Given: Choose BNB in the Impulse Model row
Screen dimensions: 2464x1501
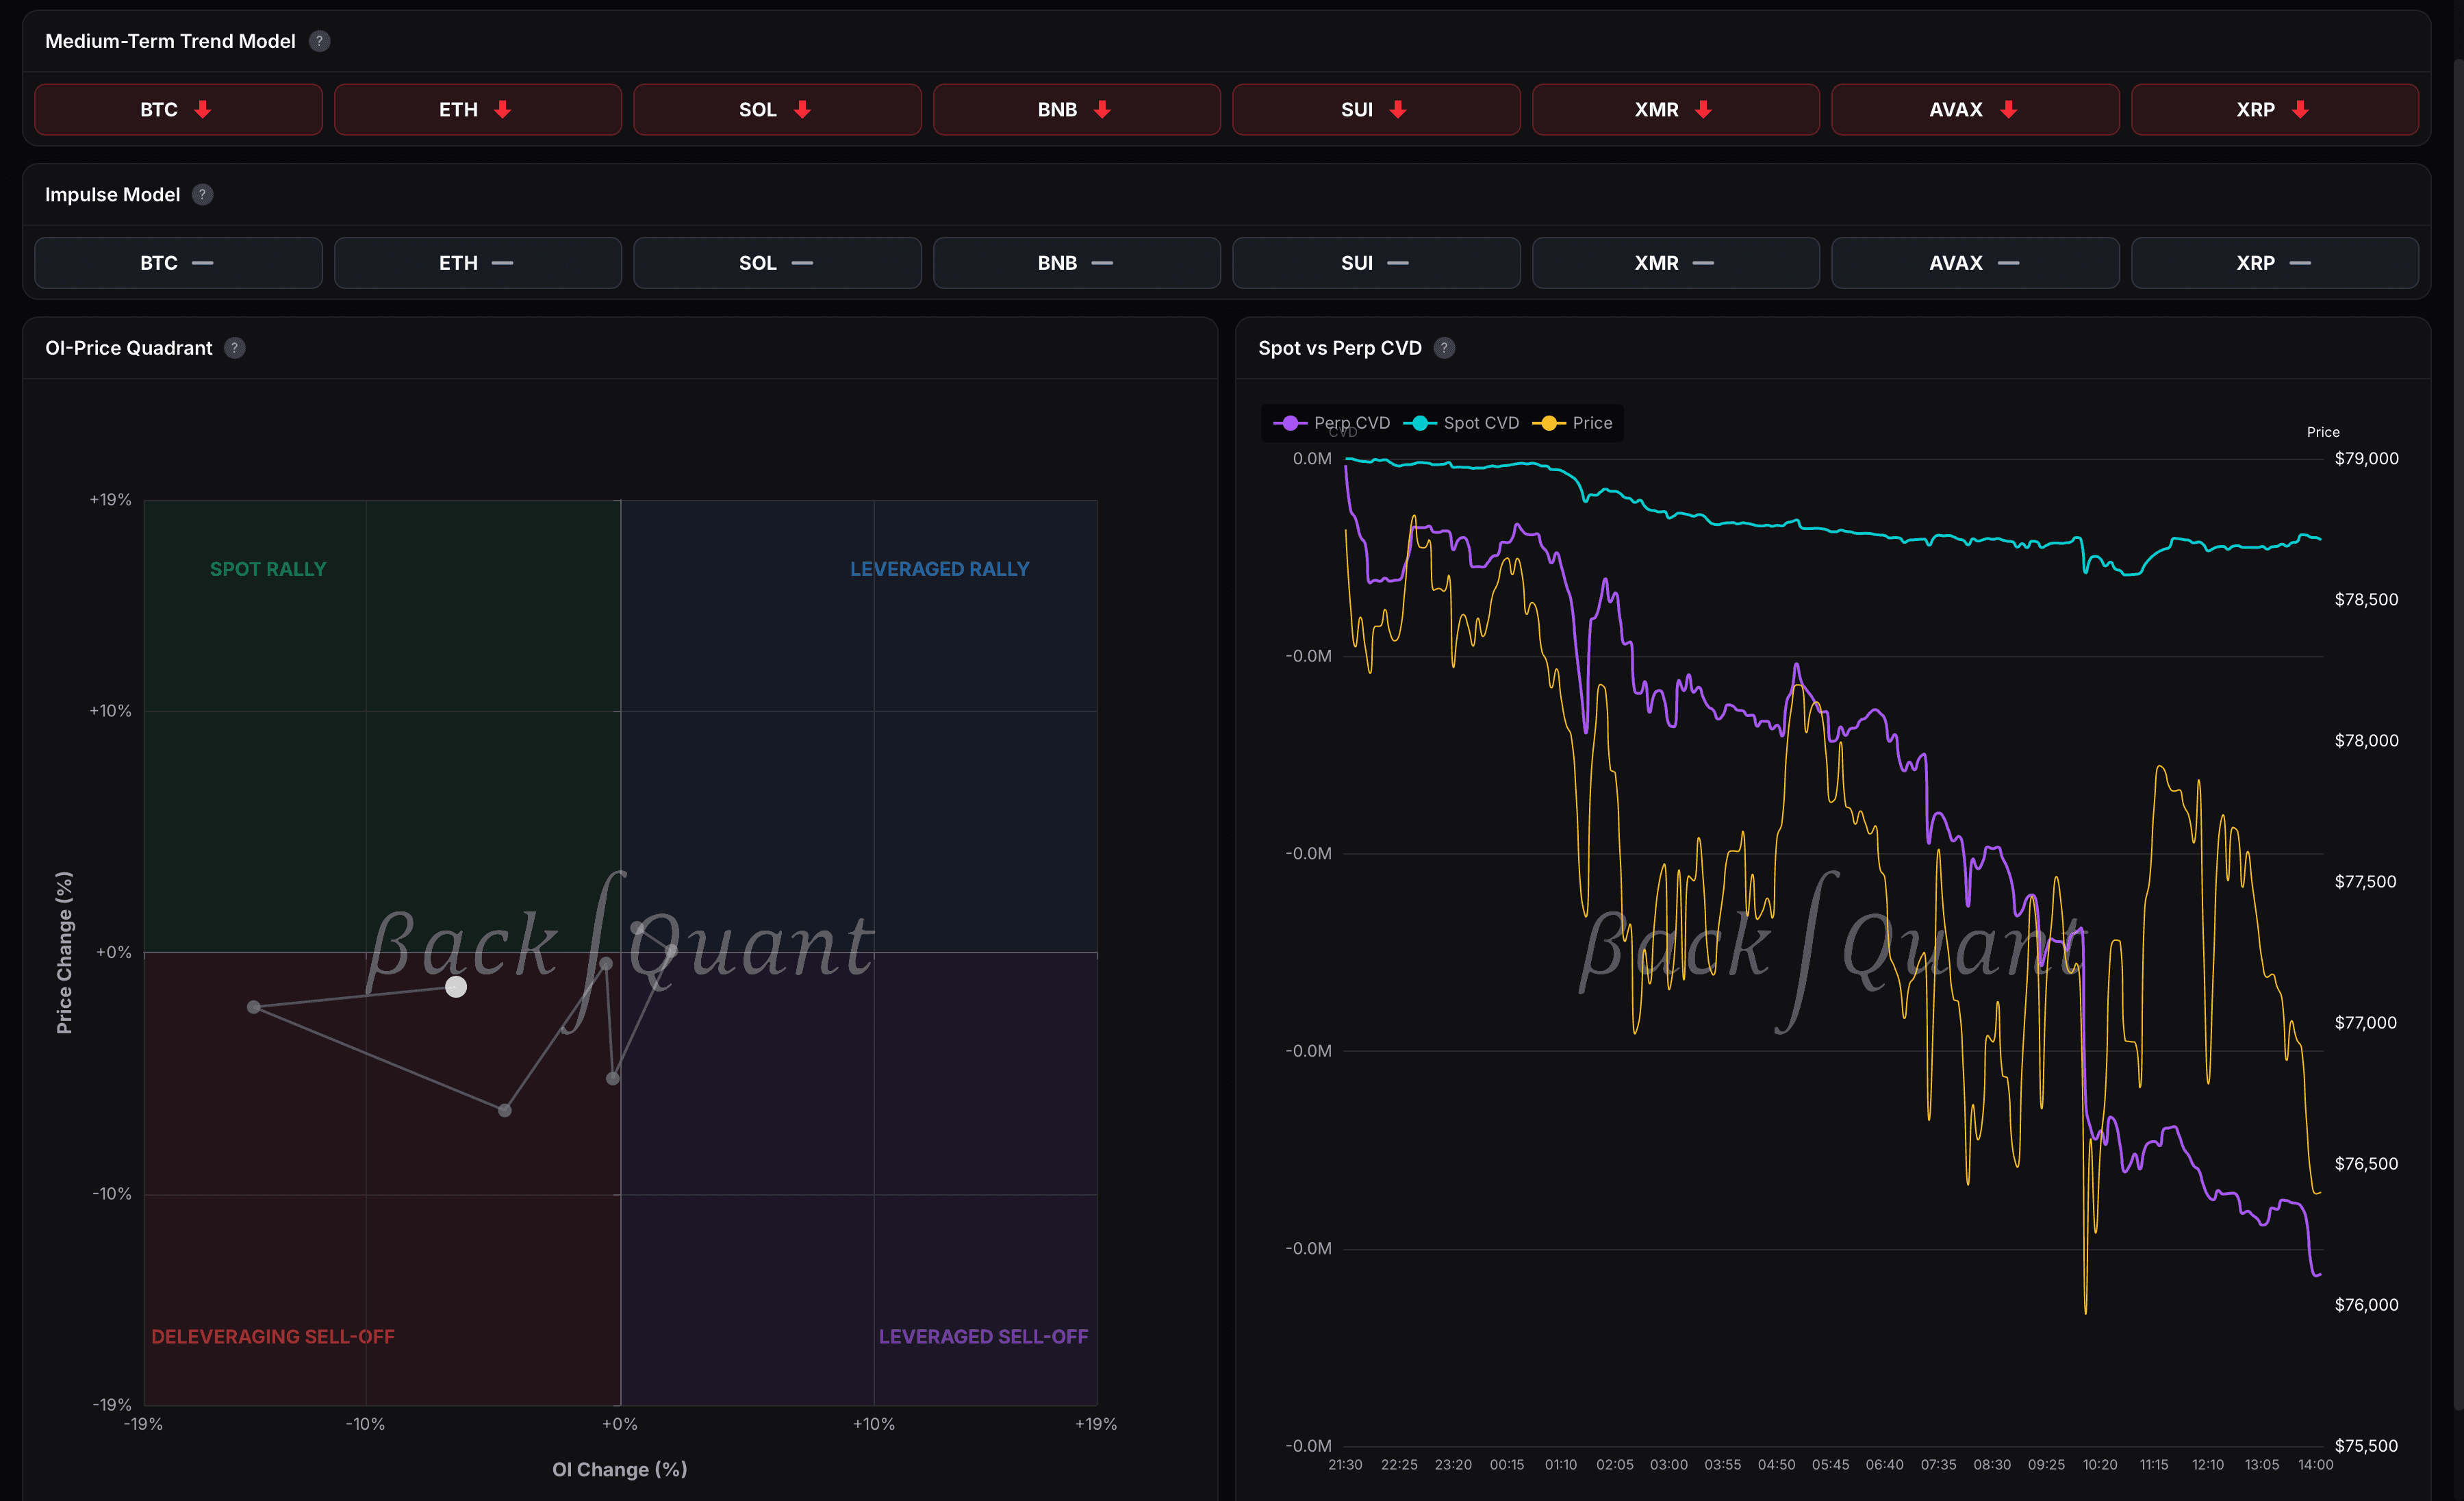Looking at the screenshot, I should (1076, 263).
